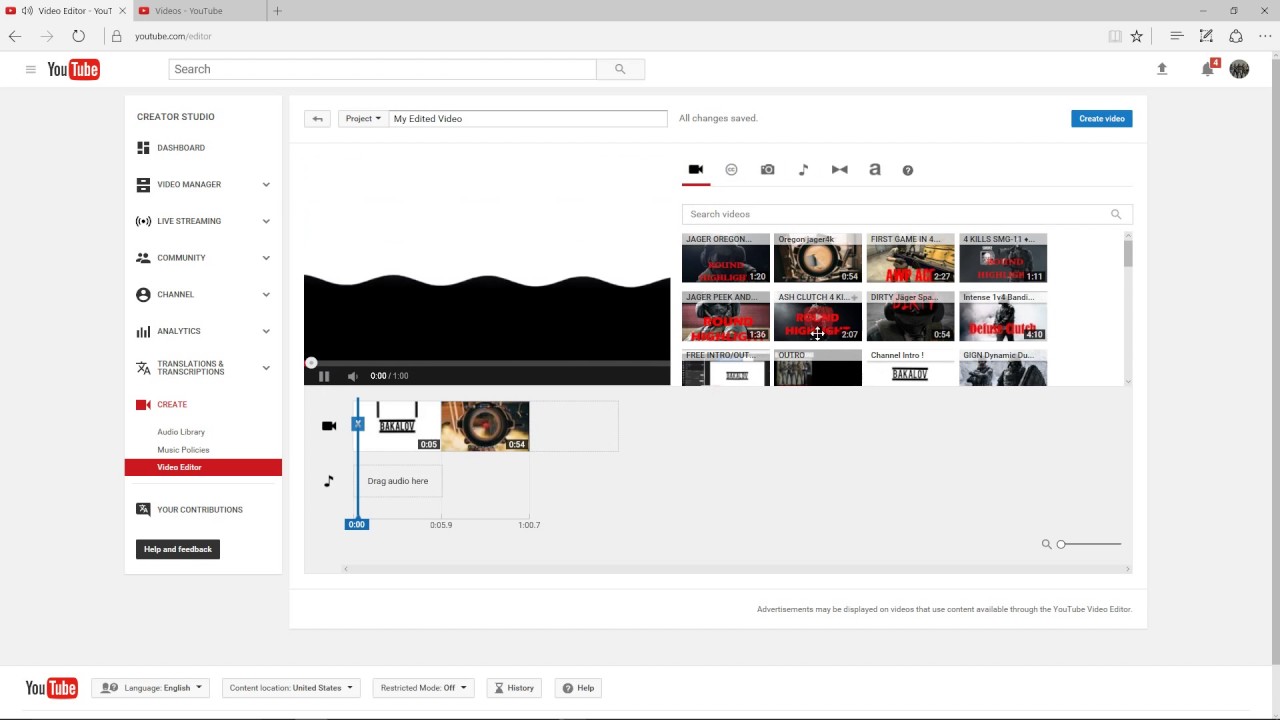
Task: Click the Help and feedback button
Action: pos(178,549)
